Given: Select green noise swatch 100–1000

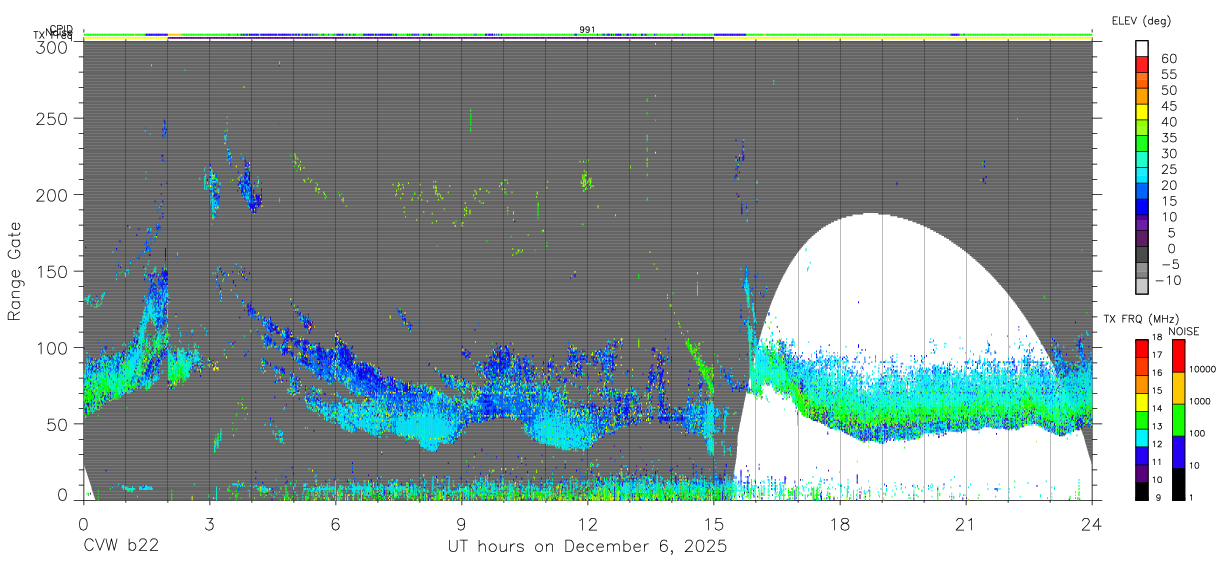Looking at the screenshot, I should (1178, 420).
